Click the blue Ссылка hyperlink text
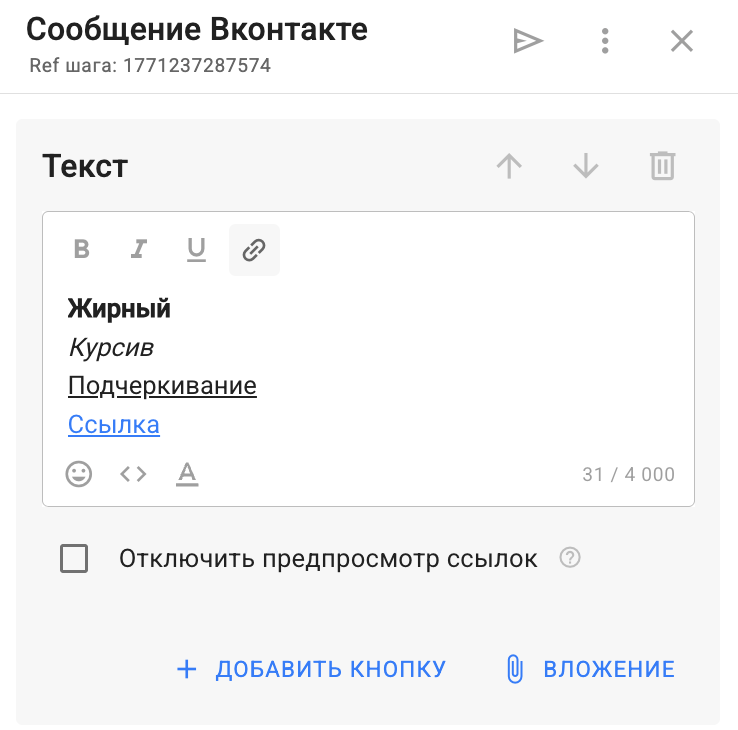Viewport: 738px width, 730px height. [x=114, y=425]
